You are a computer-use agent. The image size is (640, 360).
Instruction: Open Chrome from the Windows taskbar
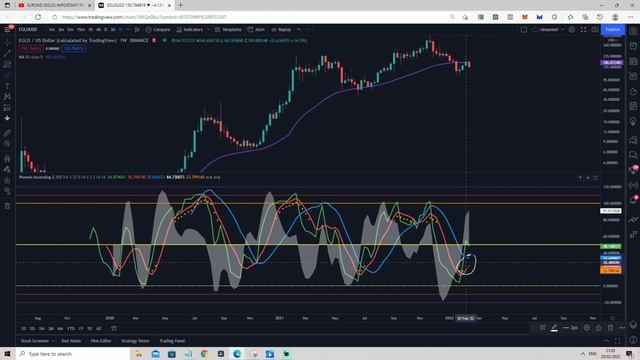tap(204, 354)
